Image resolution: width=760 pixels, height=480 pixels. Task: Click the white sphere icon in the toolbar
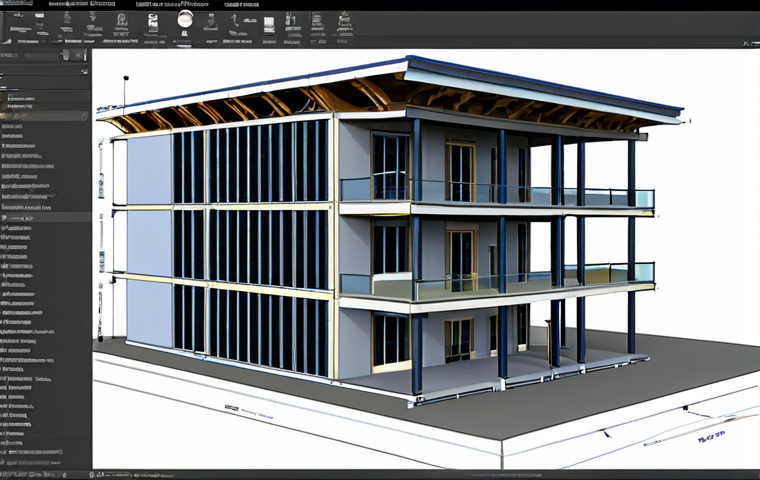(185, 19)
